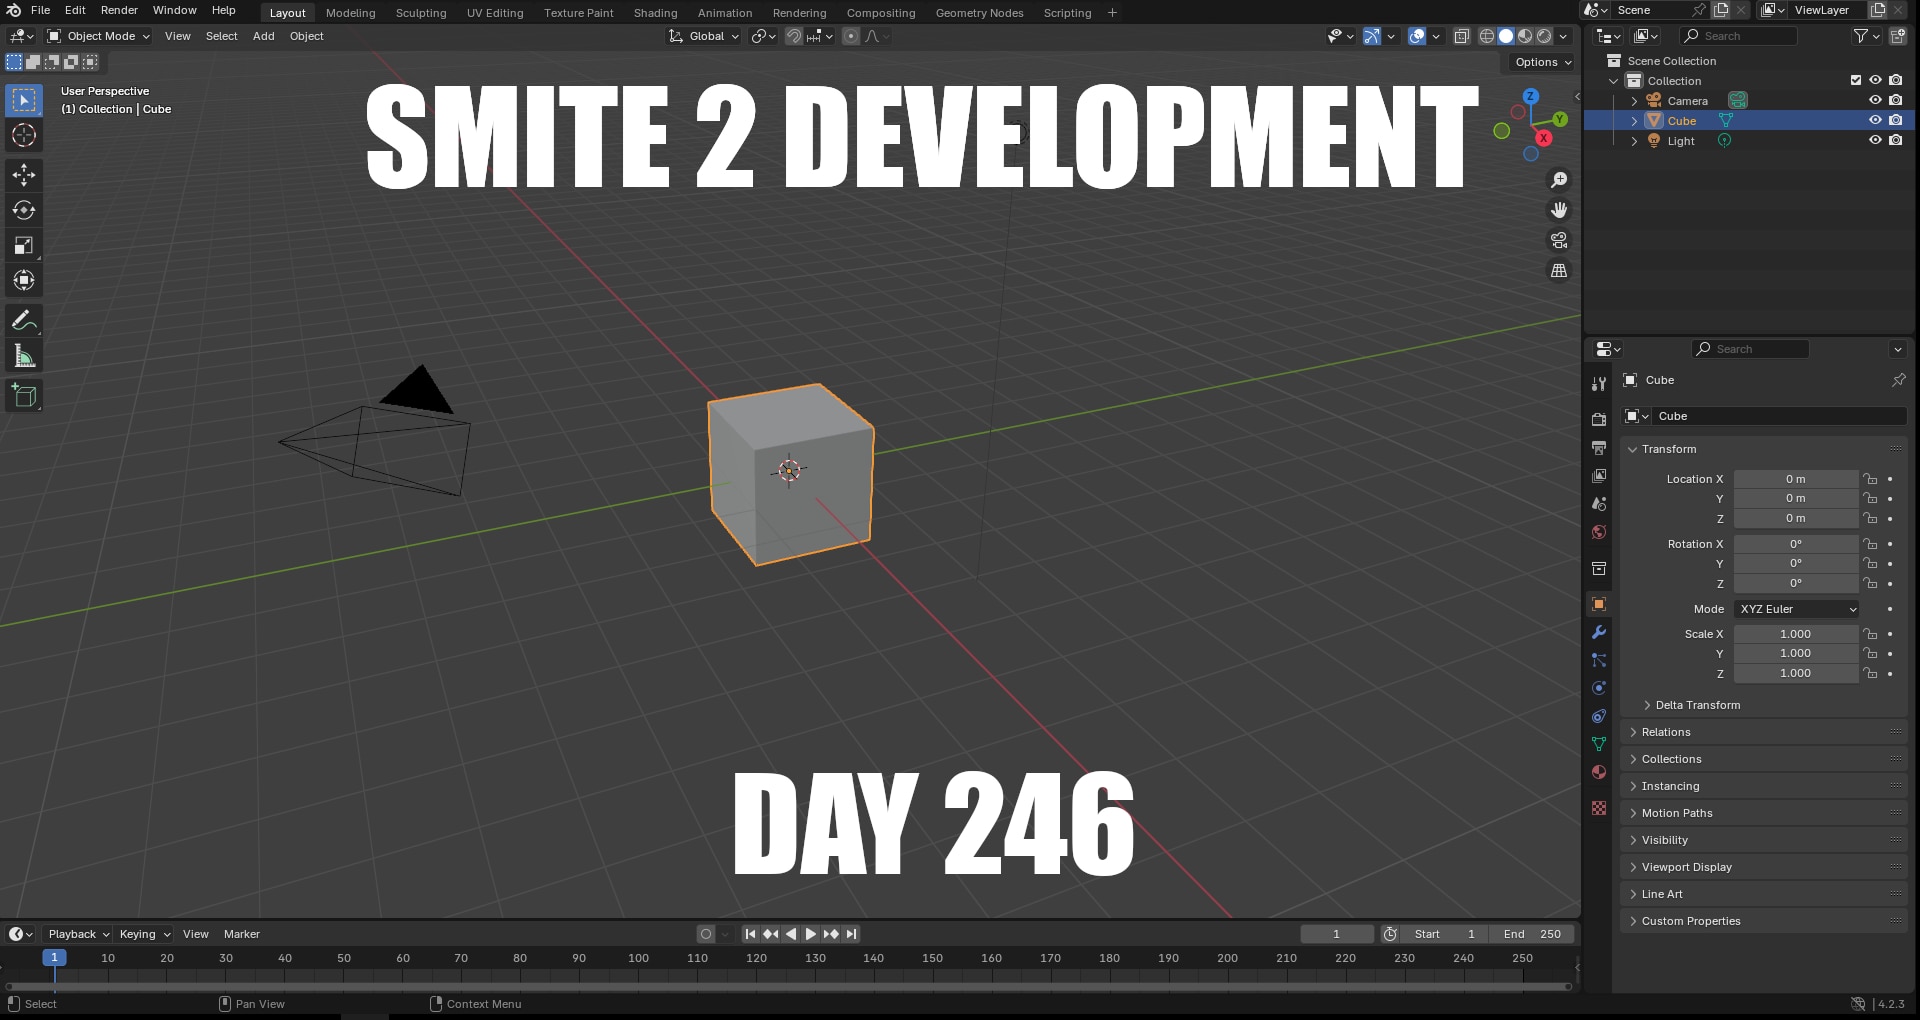Uncheck the Collection exclude checkbox

point(1856,80)
